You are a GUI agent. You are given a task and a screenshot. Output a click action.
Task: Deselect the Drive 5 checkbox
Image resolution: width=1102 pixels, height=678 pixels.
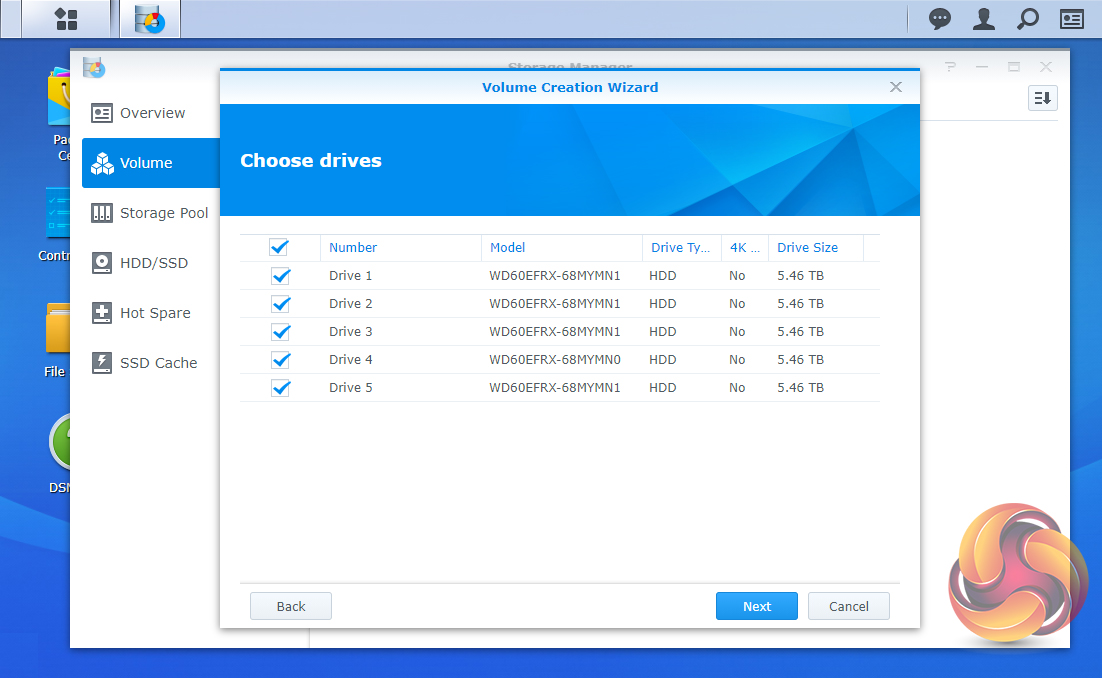coord(280,388)
